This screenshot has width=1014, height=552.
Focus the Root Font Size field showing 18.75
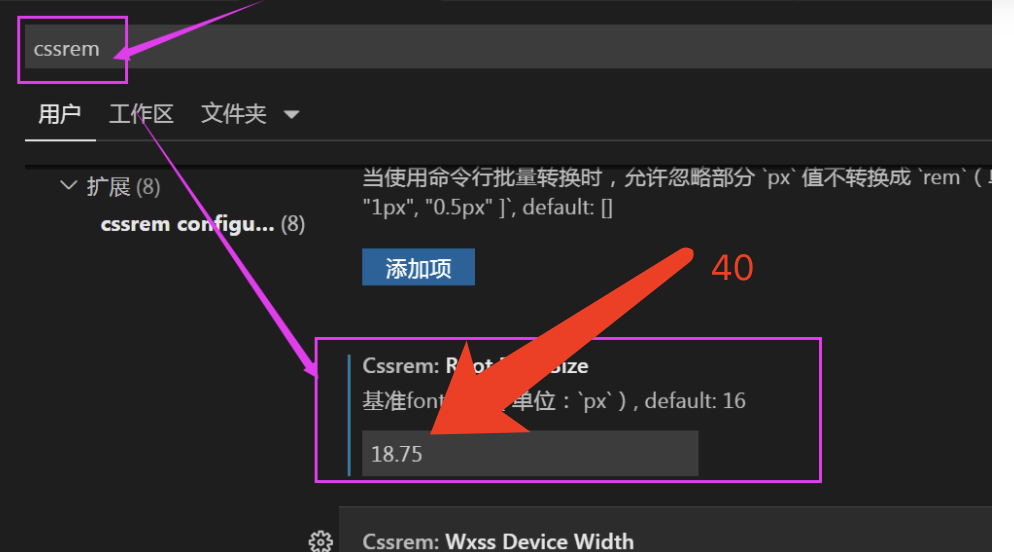530,454
